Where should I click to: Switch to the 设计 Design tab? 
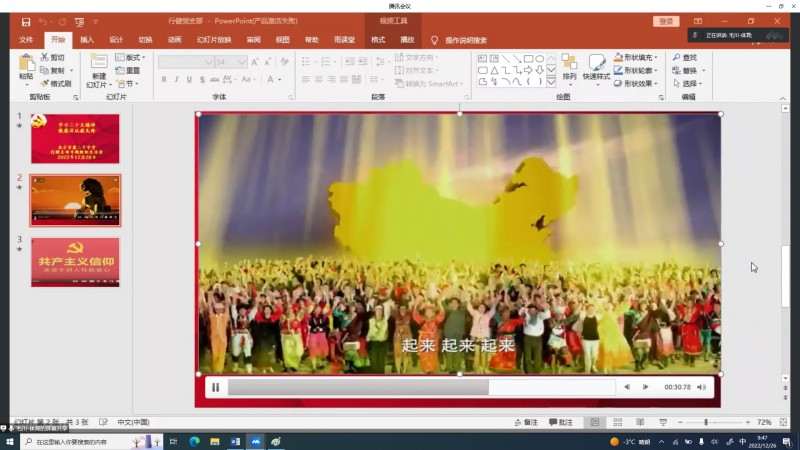pyautogui.click(x=116, y=40)
